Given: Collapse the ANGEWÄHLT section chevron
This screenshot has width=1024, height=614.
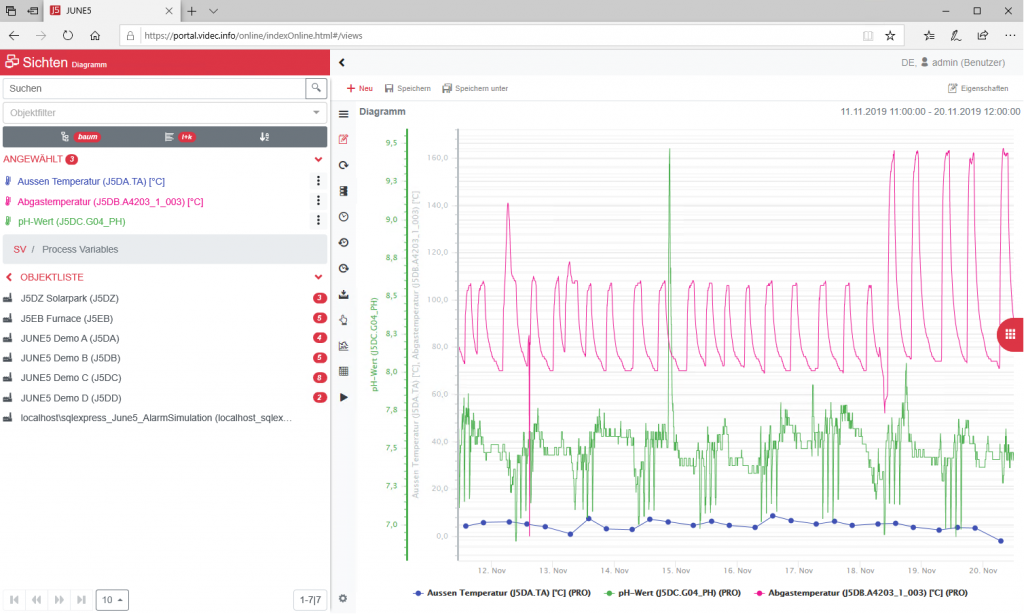Looking at the screenshot, I should [318, 159].
